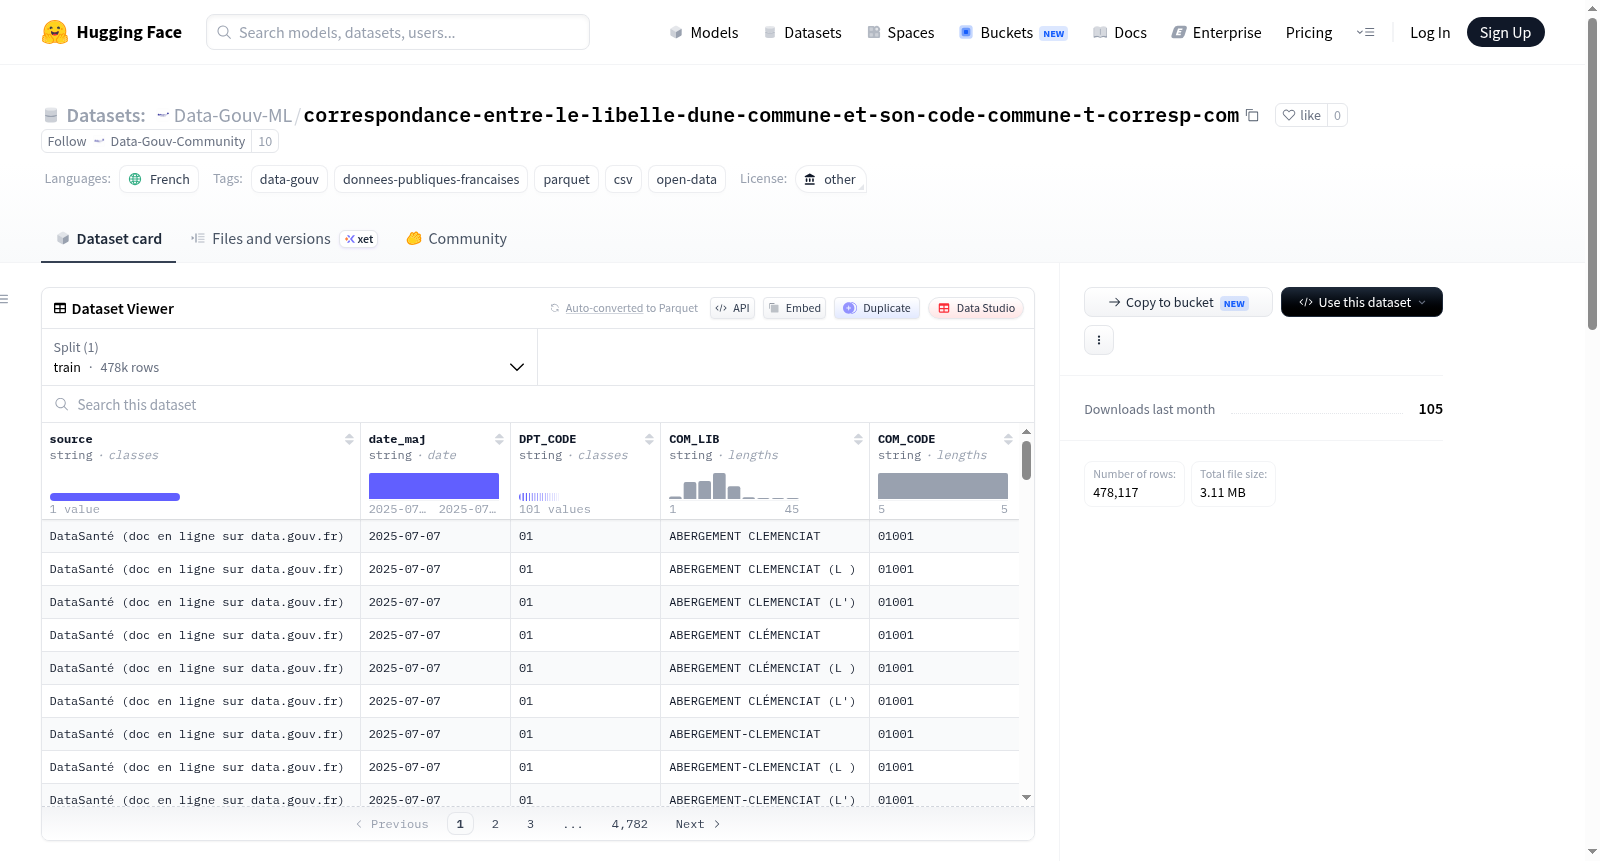Select the donnees-publiques-francaises tag
Screen dimensions: 1600x861
(x=431, y=179)
